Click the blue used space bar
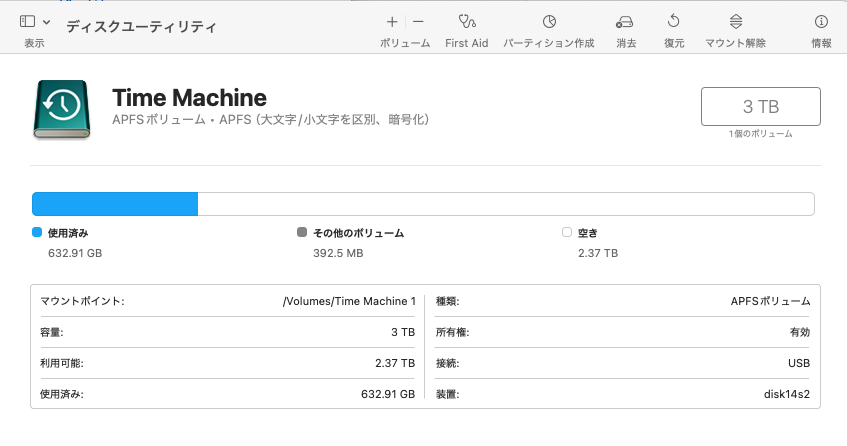 click(x=115, y=204)
